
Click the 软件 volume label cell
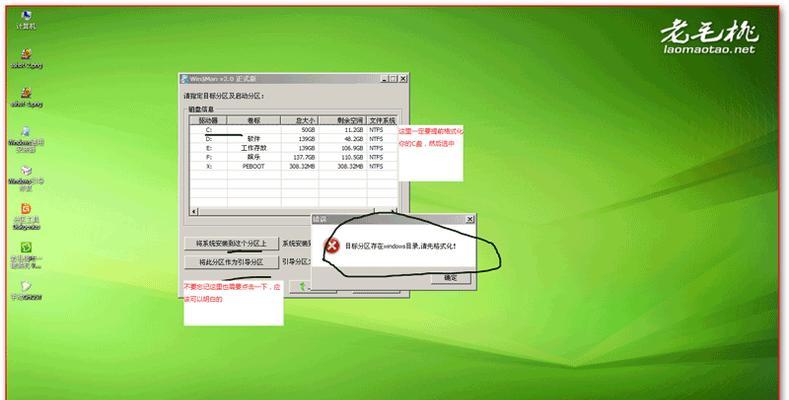tap(254, 139)
